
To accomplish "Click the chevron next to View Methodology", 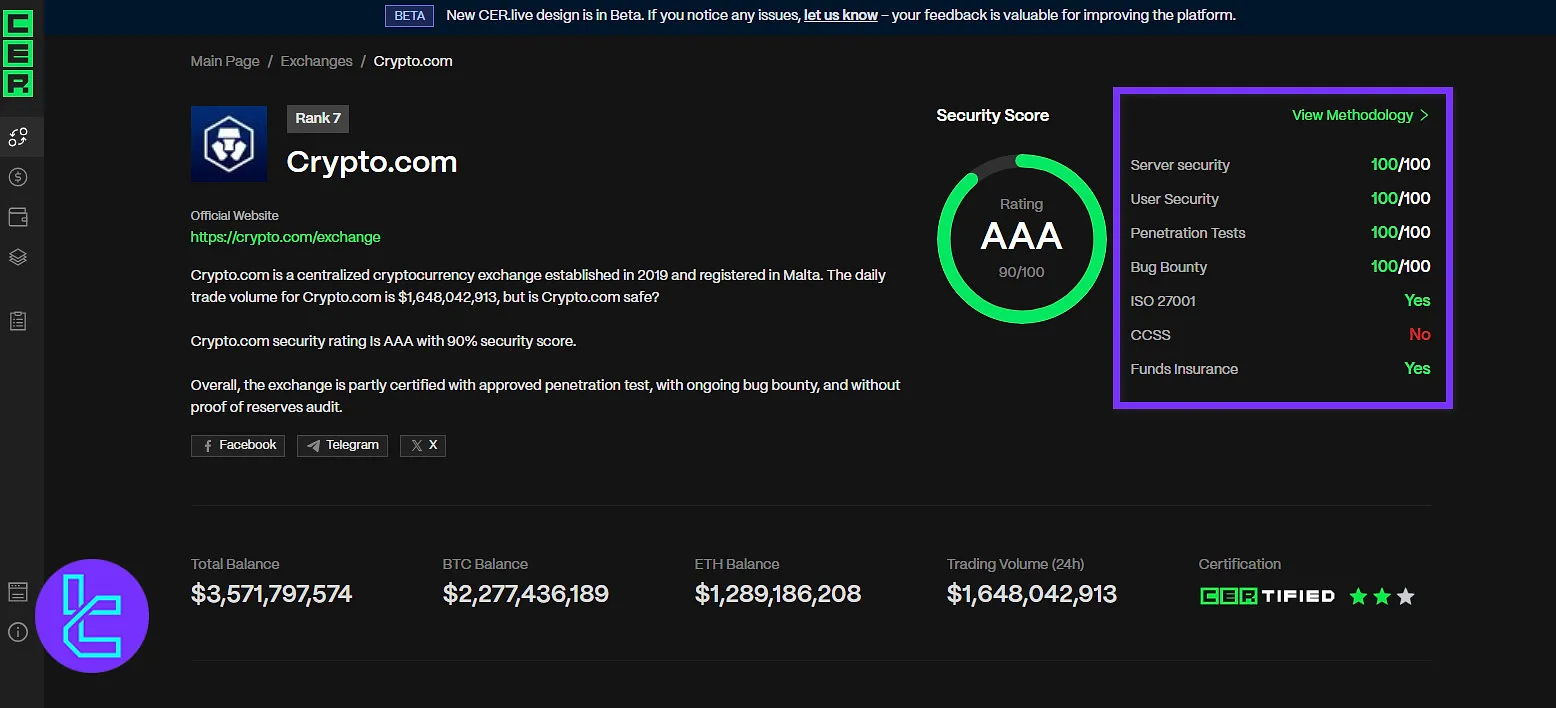I will pyautogui.click(x=1424, y=115).
